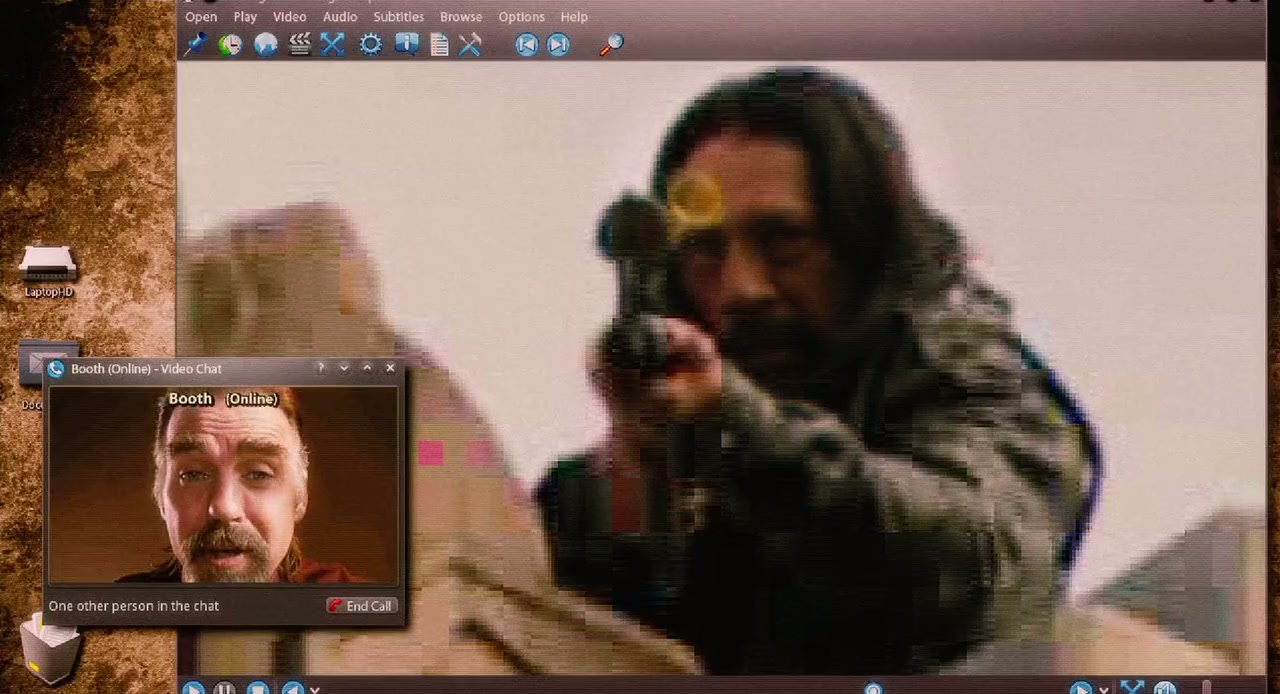Open the Video menu

tap(290, 17)
